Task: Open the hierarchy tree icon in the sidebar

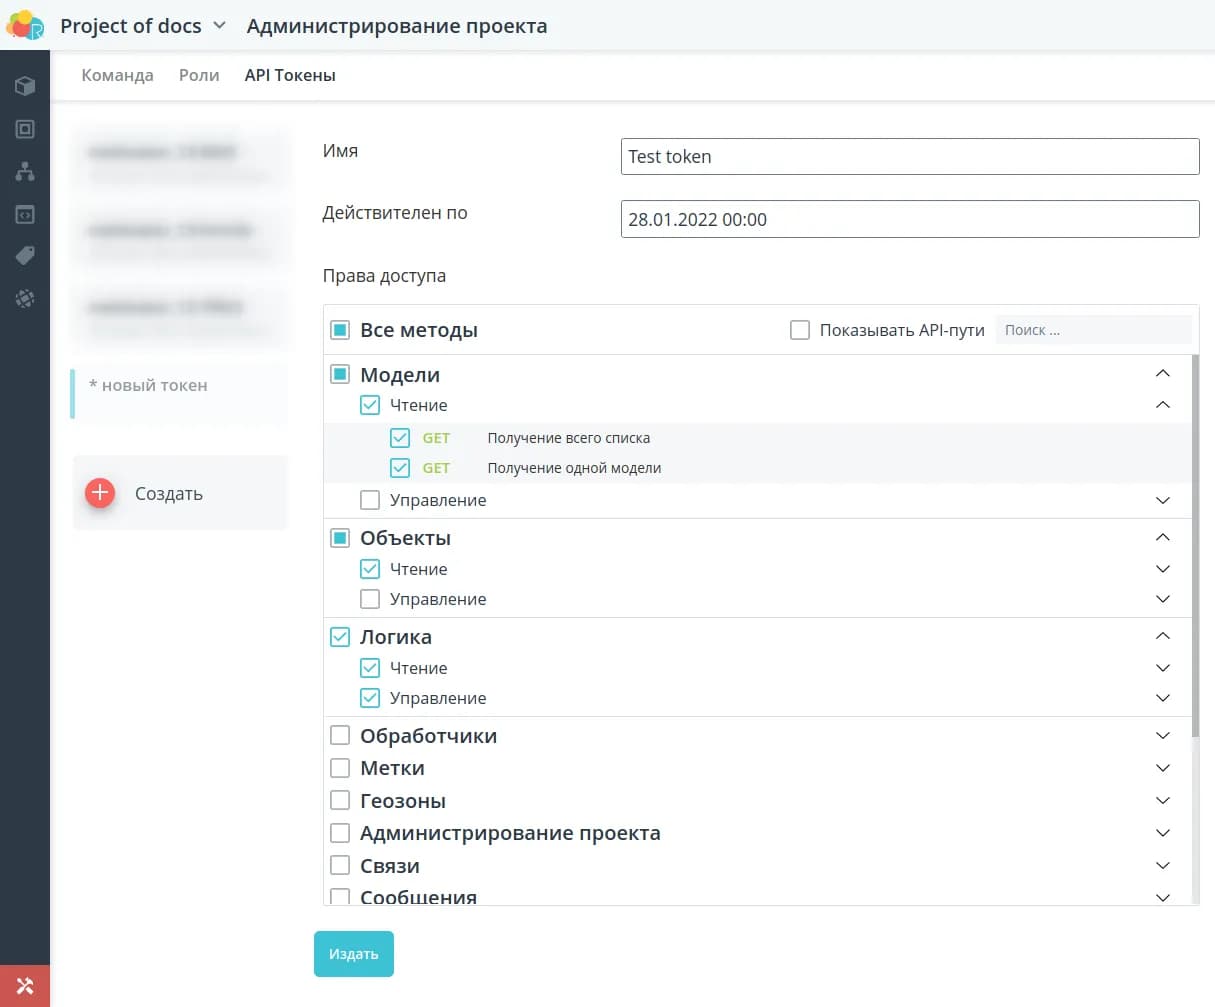Action: [x=25, y=172]
